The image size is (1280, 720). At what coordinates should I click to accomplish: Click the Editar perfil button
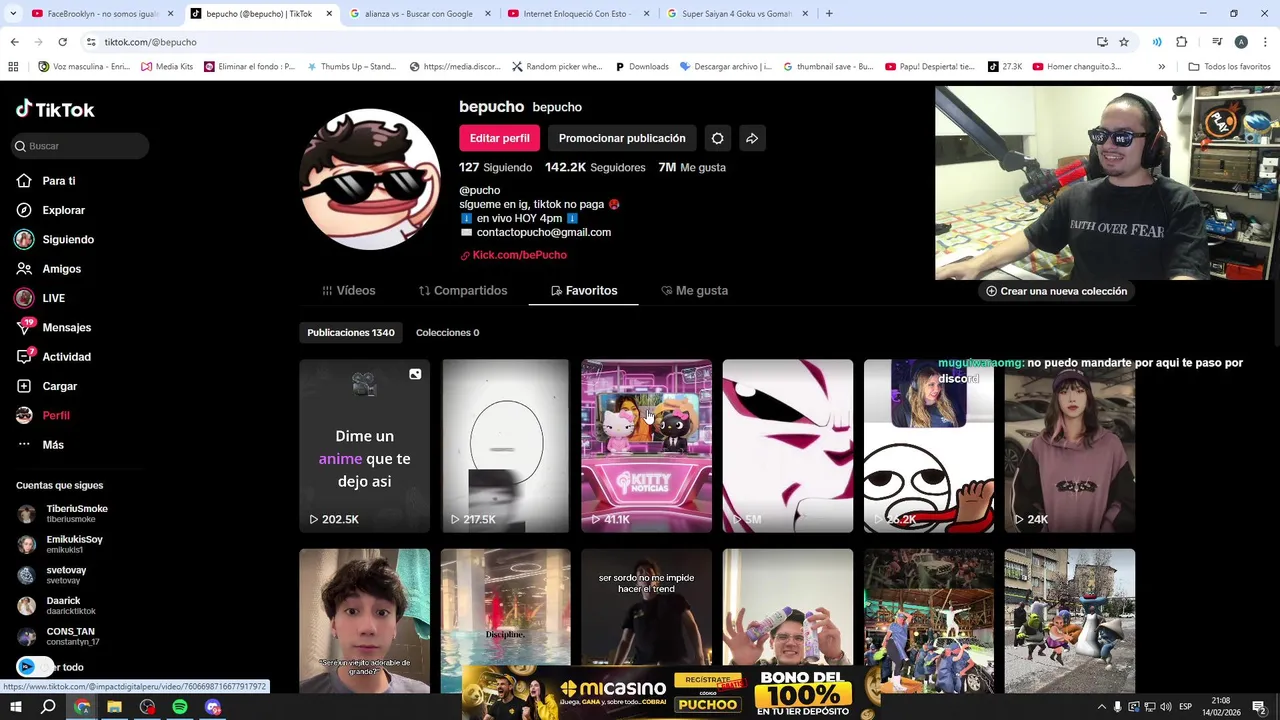click(499, 138)
